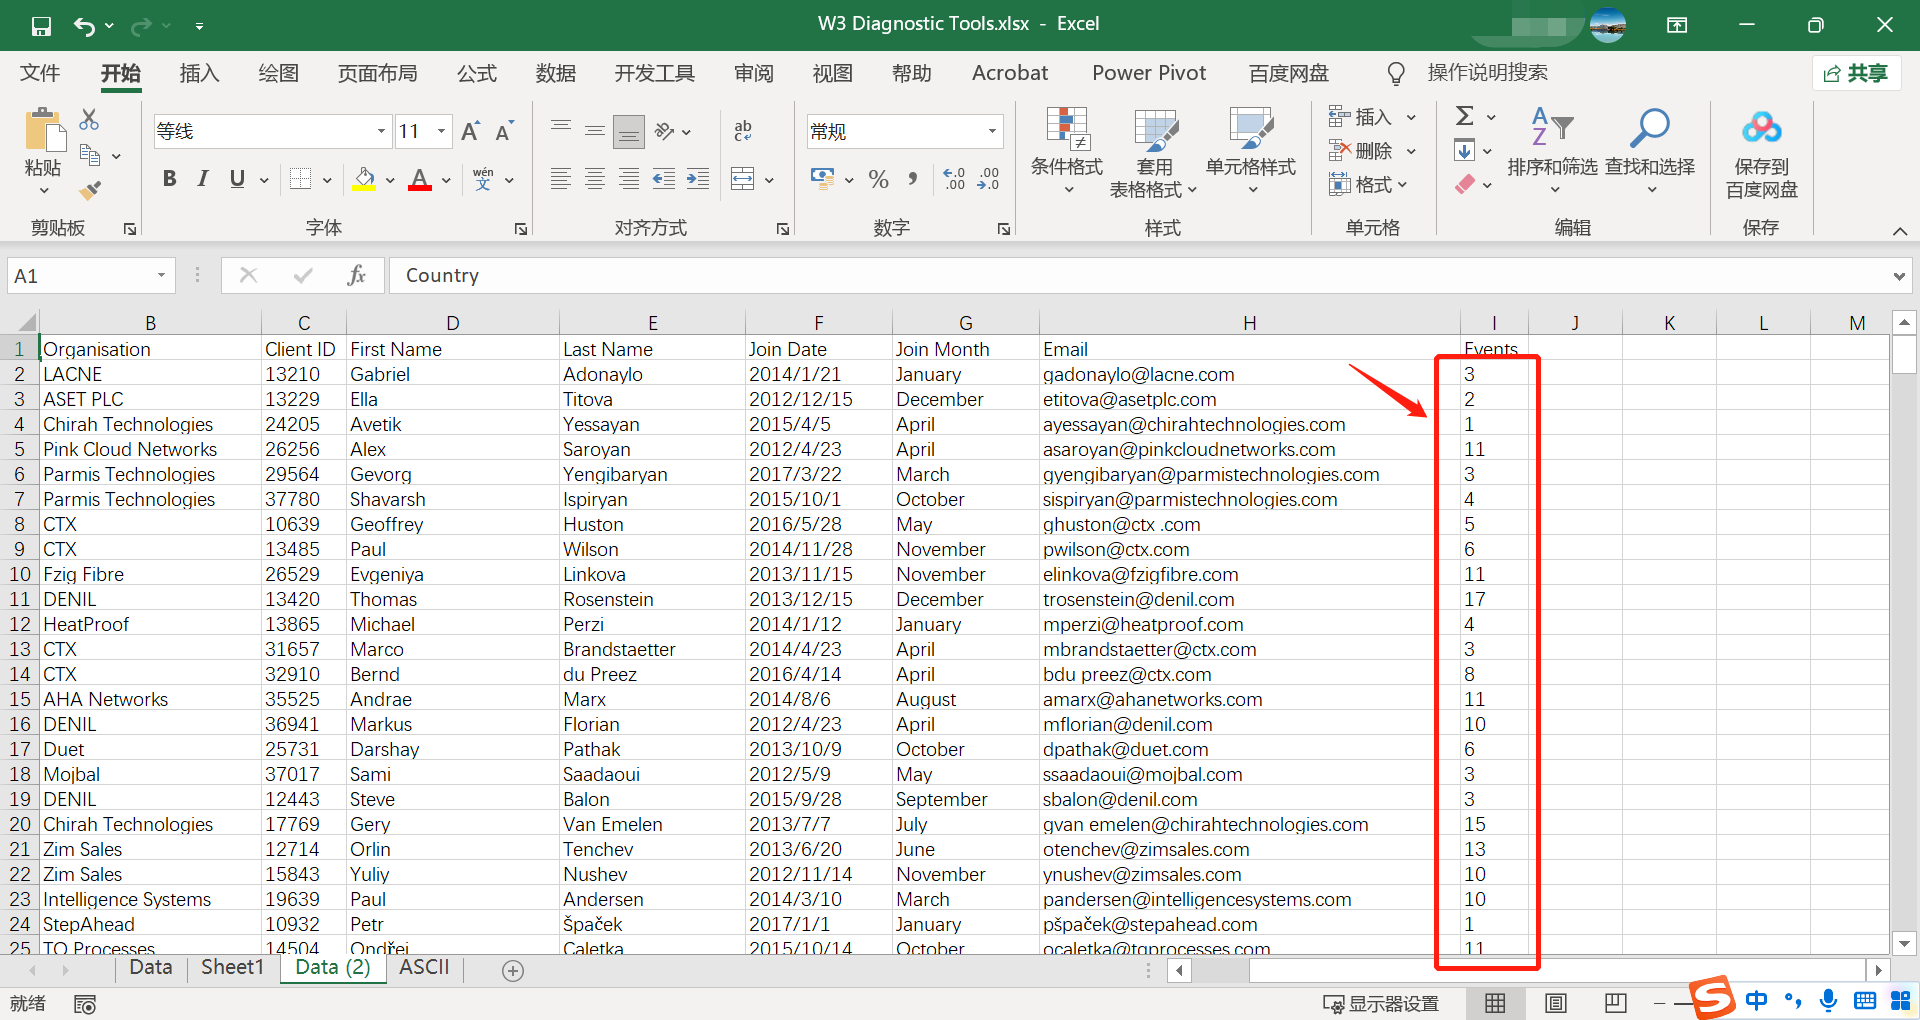Click the Merge and Center icon
The width and height of the screenshot is (1920, 1020).
coord(742,179)
